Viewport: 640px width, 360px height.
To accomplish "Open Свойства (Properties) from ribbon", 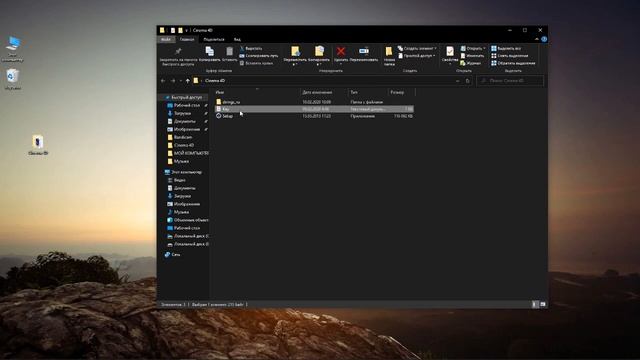I will (450, 56).
